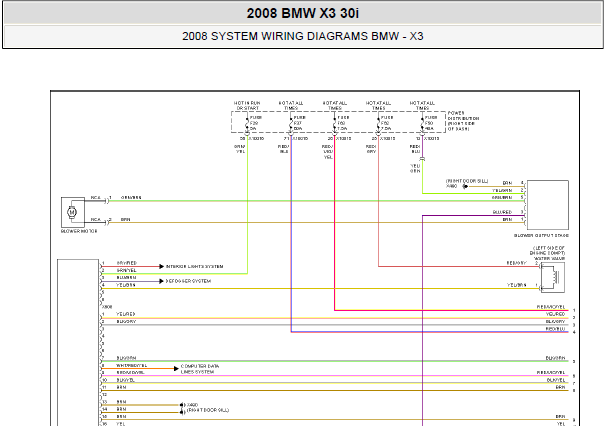Click the GRN/BRN label at blower motor pin 1
This screenshot has width=608, height=426.
[131, 198]
